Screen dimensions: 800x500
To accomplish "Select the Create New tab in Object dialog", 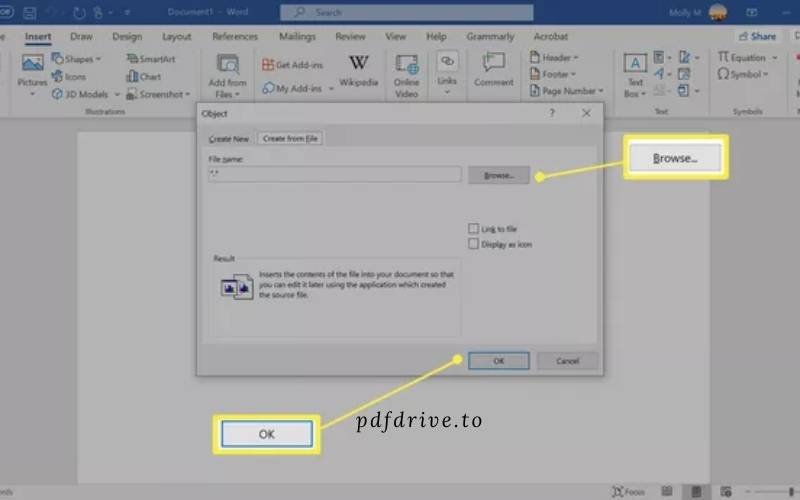I will click(x=229, y=139).
